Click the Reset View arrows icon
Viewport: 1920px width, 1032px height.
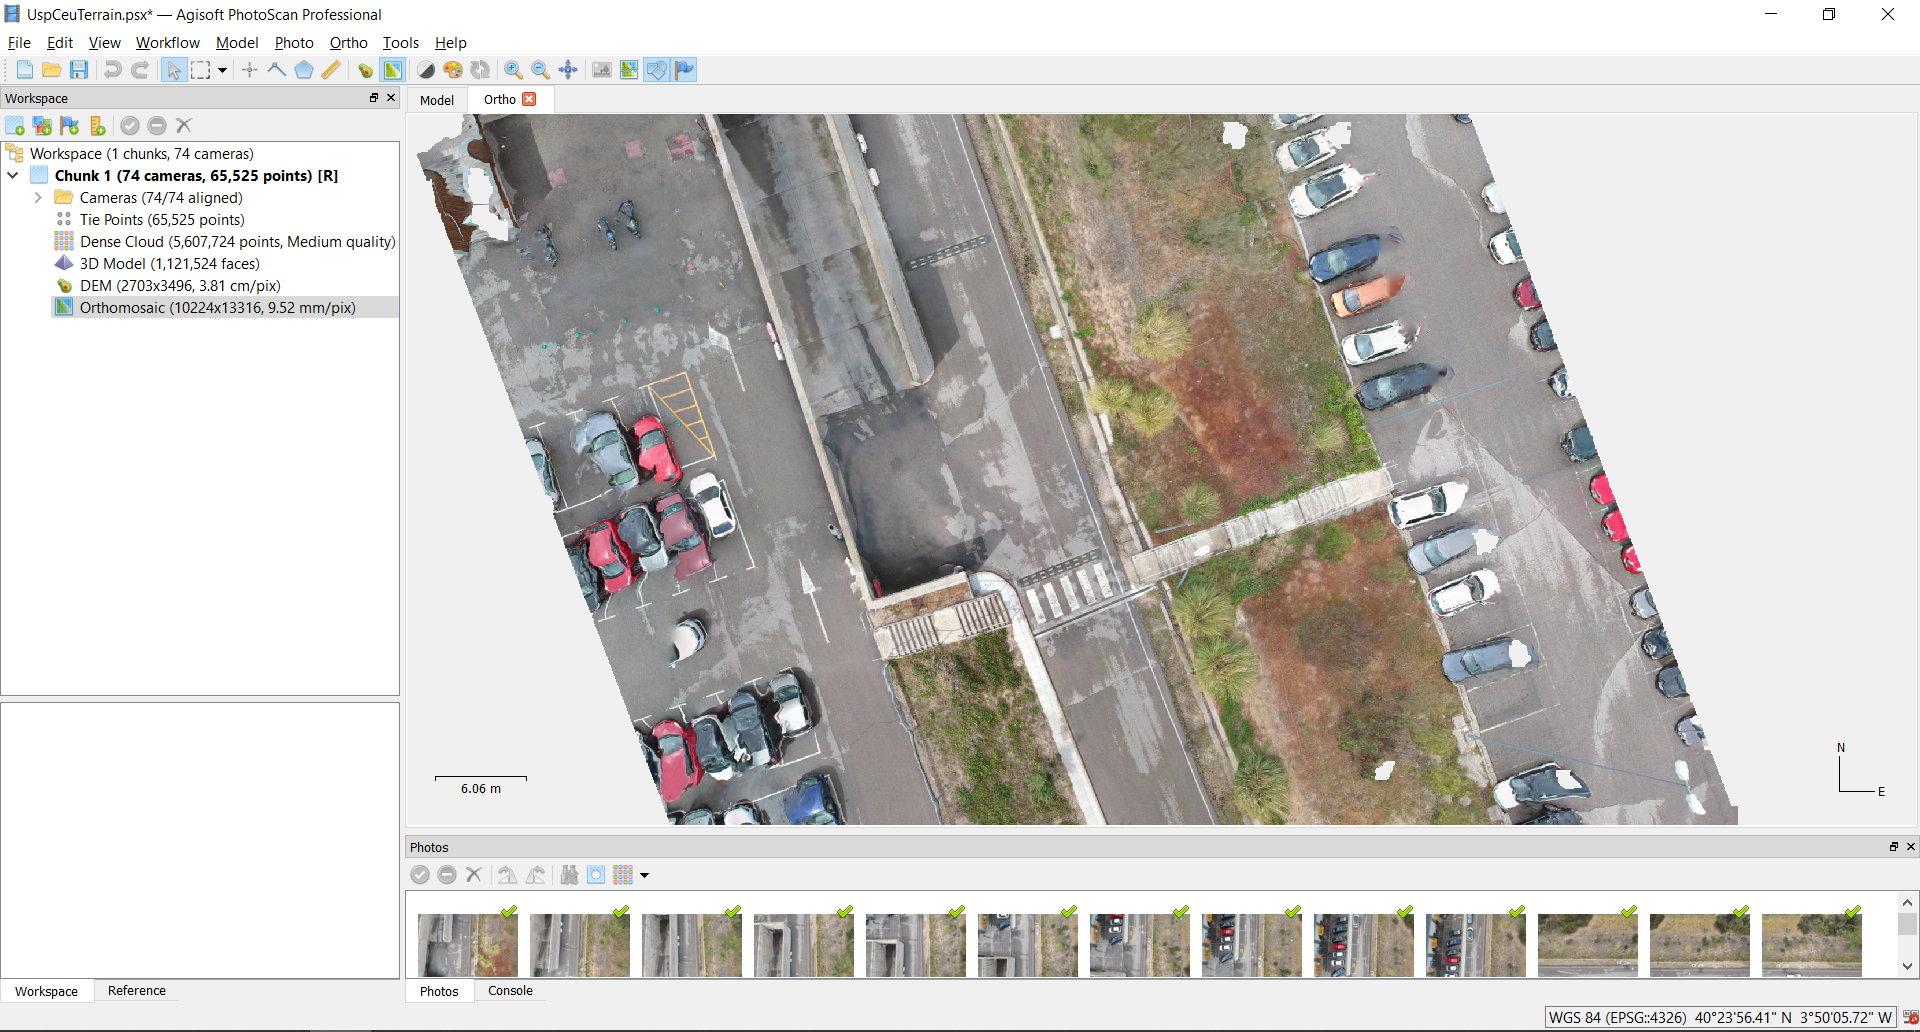point(568,70)
